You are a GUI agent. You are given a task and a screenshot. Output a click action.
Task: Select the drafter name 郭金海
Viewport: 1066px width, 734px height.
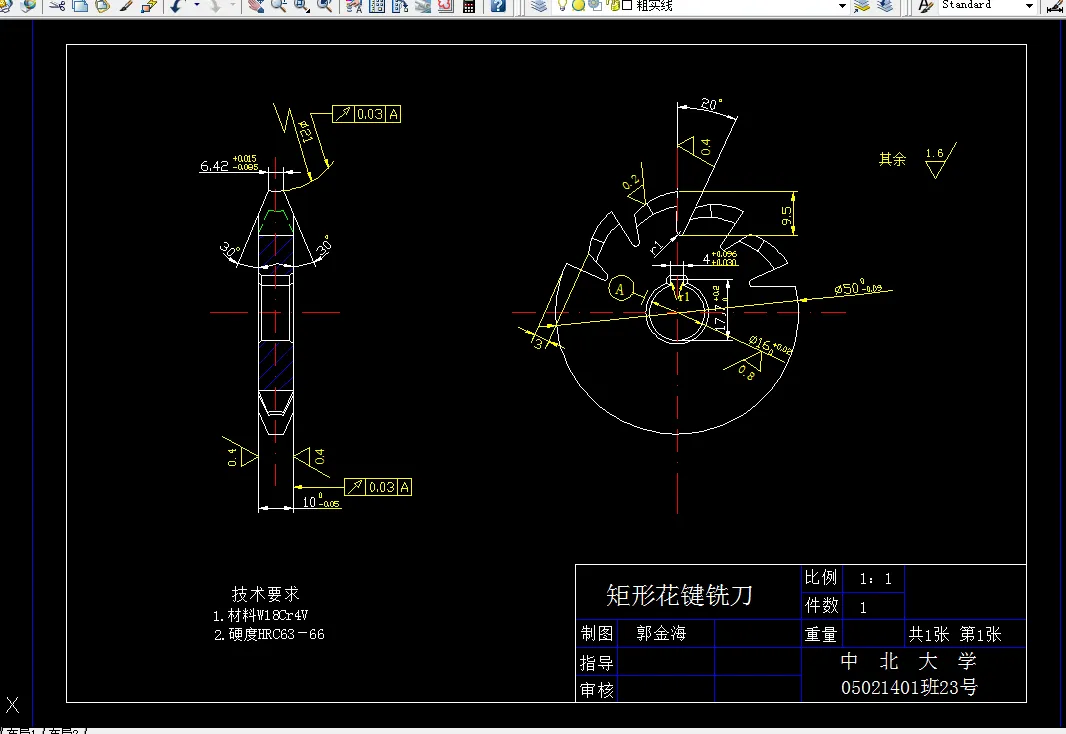coord(661,633)
